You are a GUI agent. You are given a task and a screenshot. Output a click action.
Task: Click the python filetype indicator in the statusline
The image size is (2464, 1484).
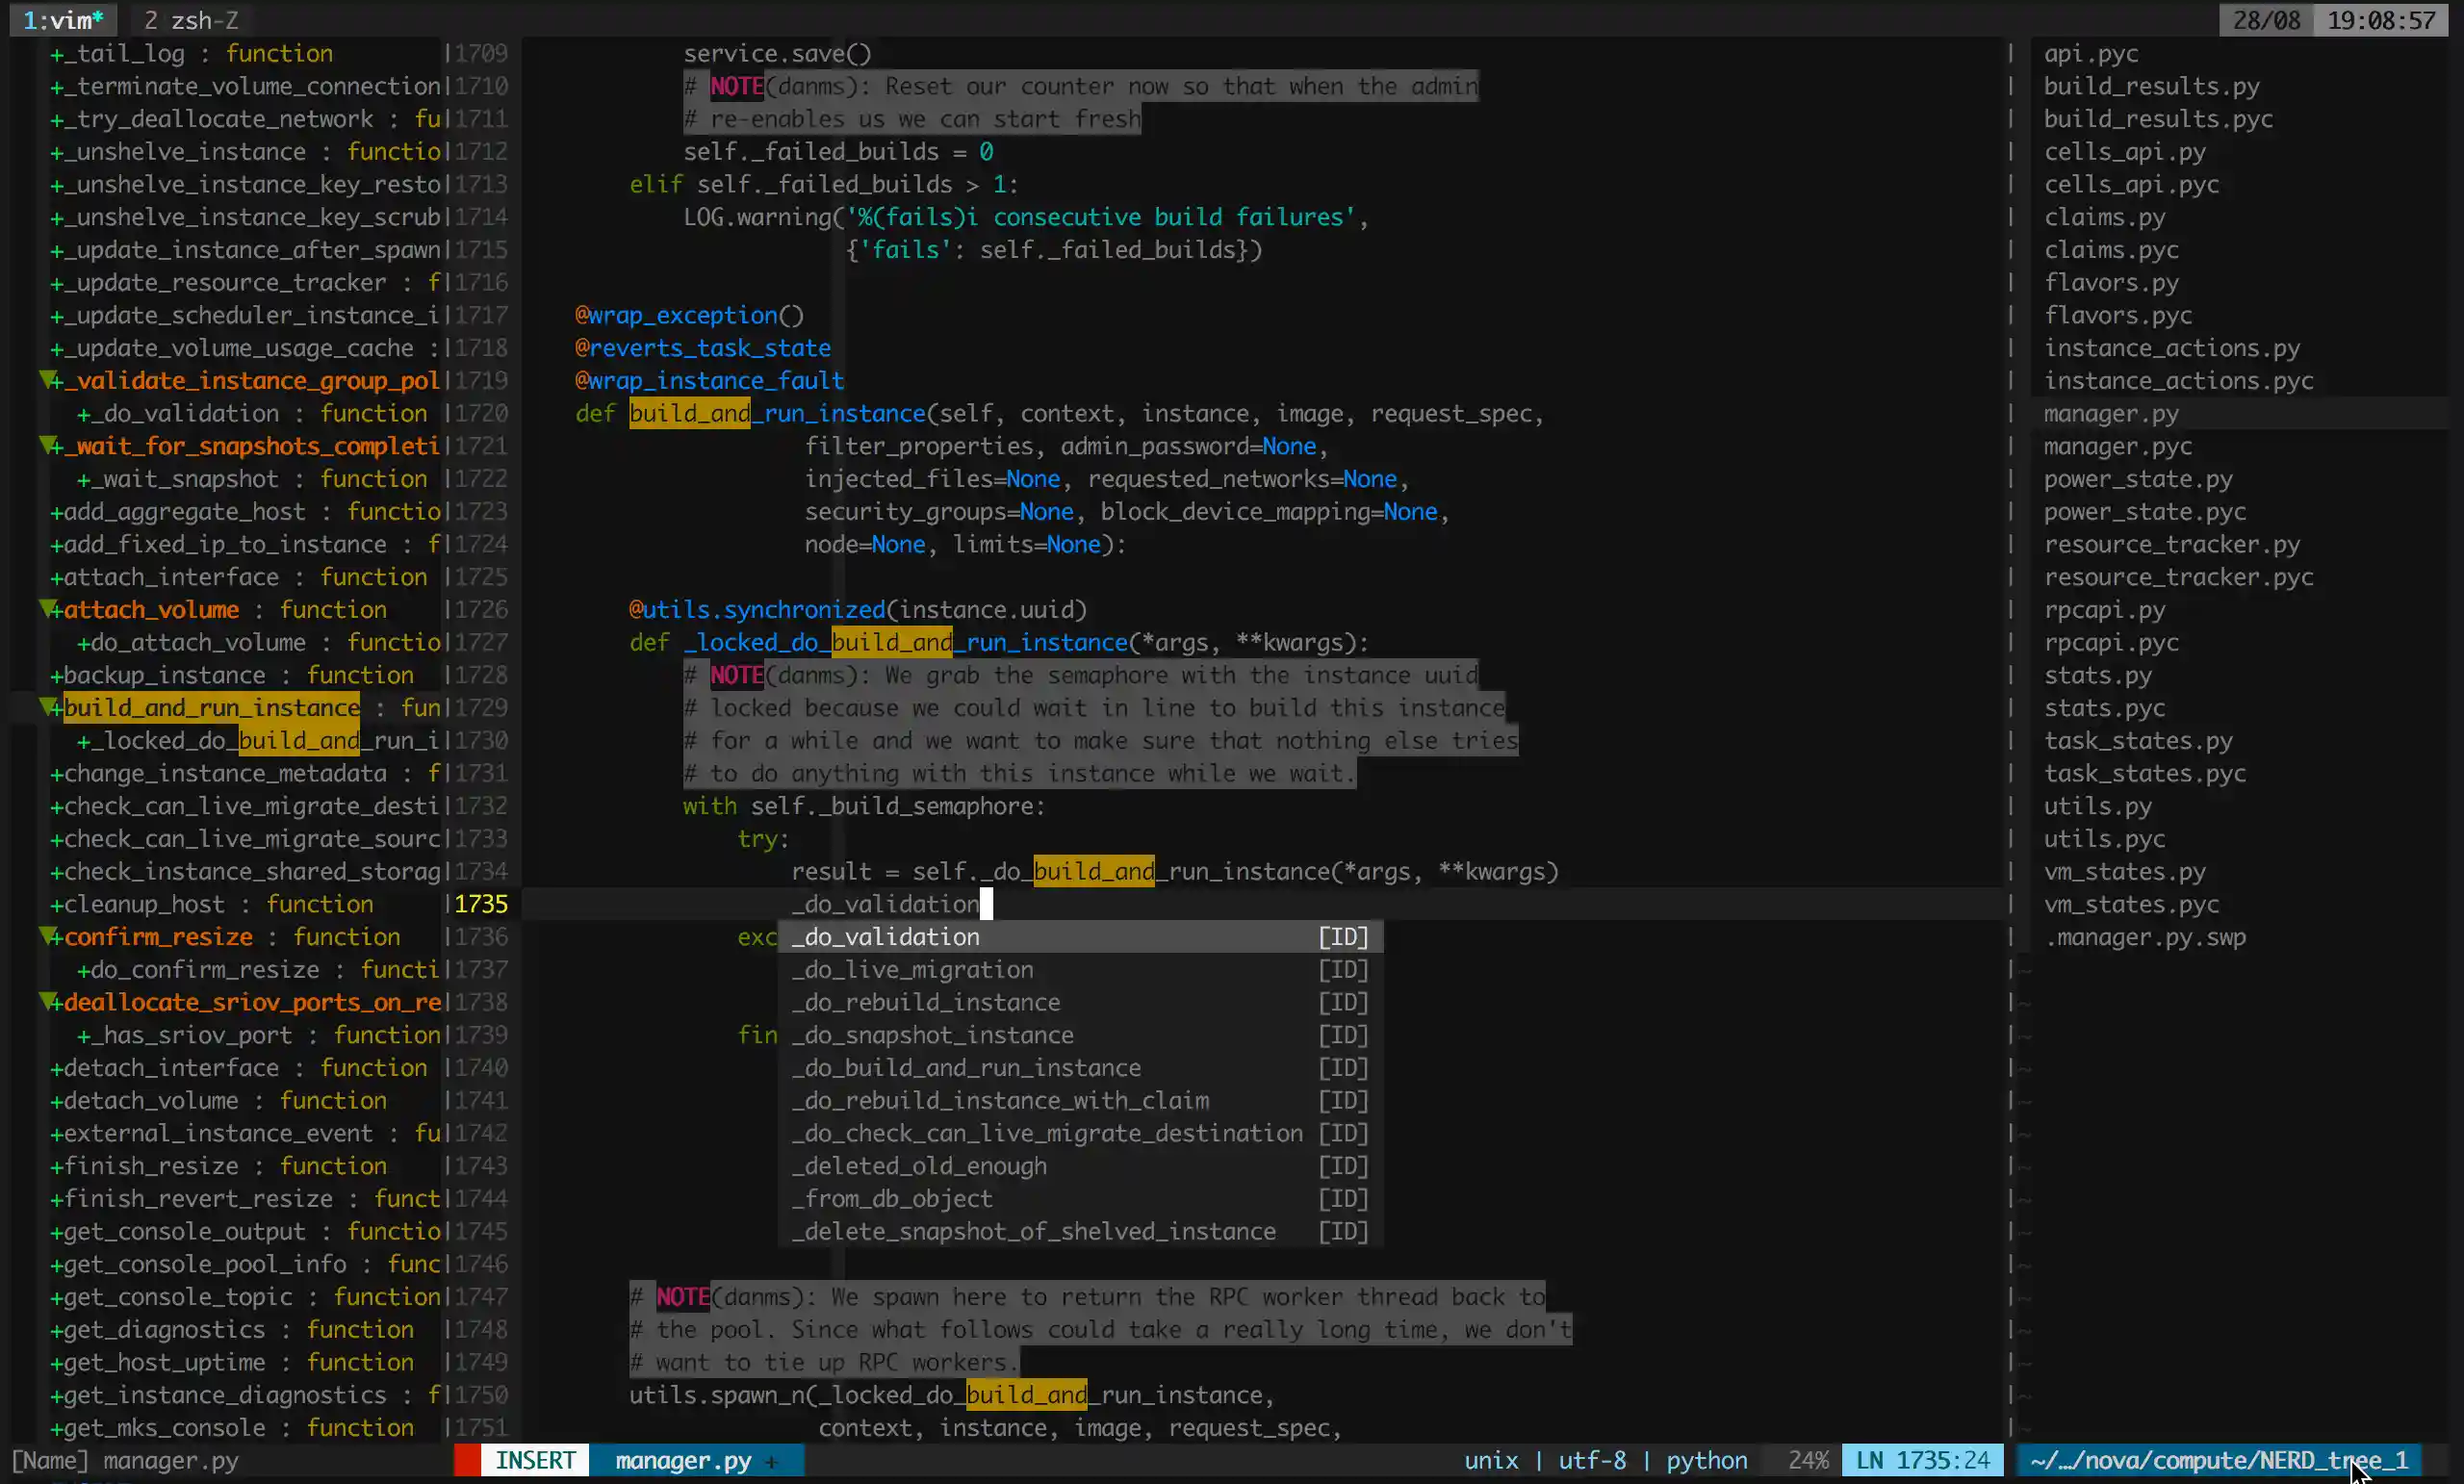(1705, 1459)
